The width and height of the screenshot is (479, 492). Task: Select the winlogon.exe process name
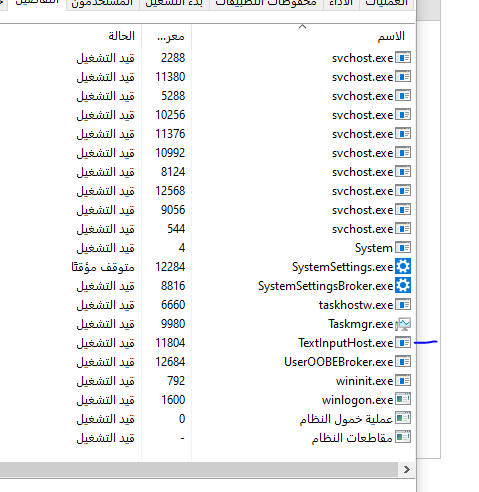[357, 400]
